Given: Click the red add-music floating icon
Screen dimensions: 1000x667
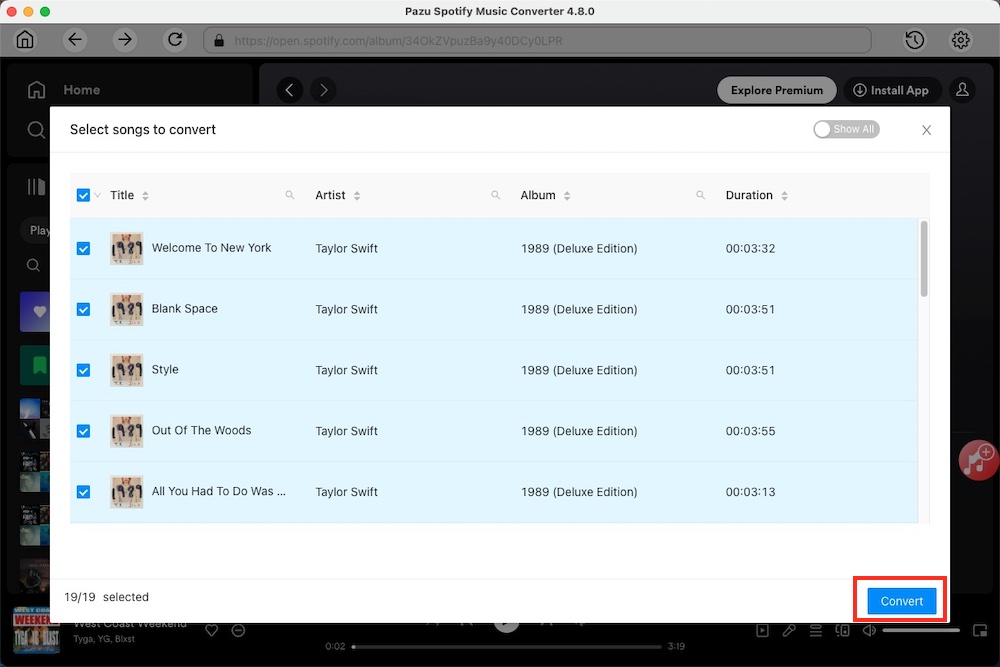Looking at the screenshot, I should pos(977,459).
